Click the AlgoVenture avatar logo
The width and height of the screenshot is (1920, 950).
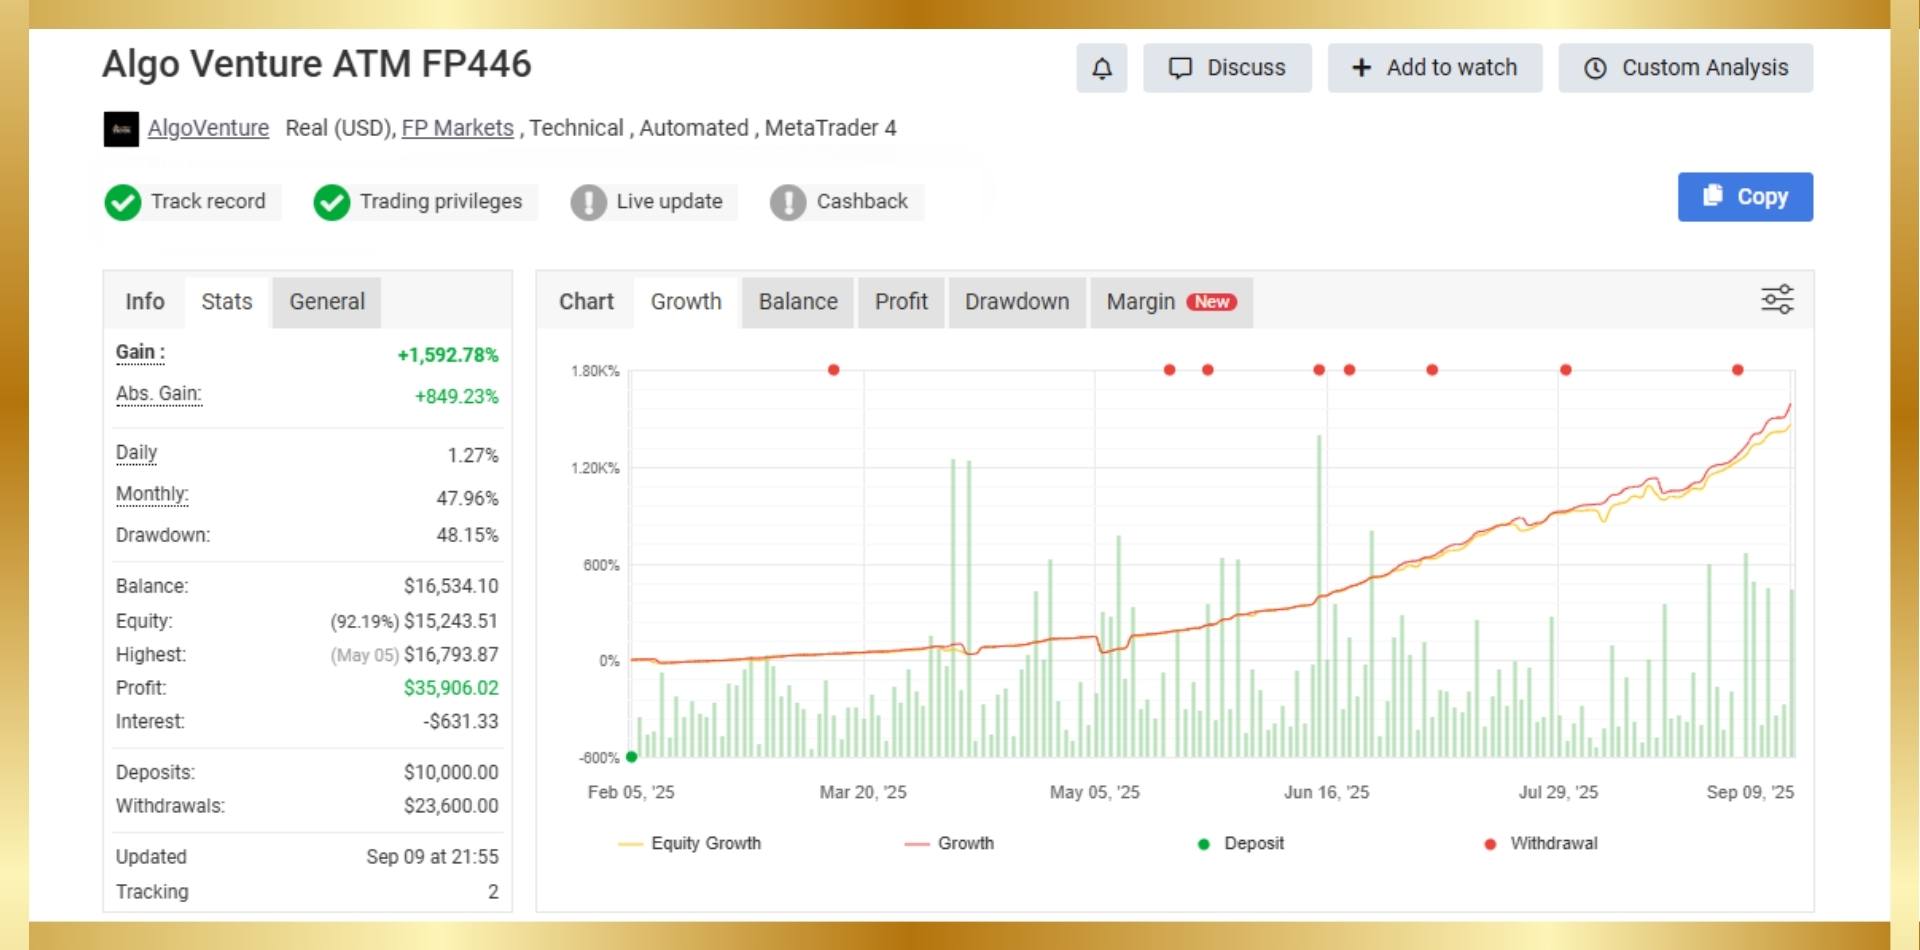pos(121,129)
